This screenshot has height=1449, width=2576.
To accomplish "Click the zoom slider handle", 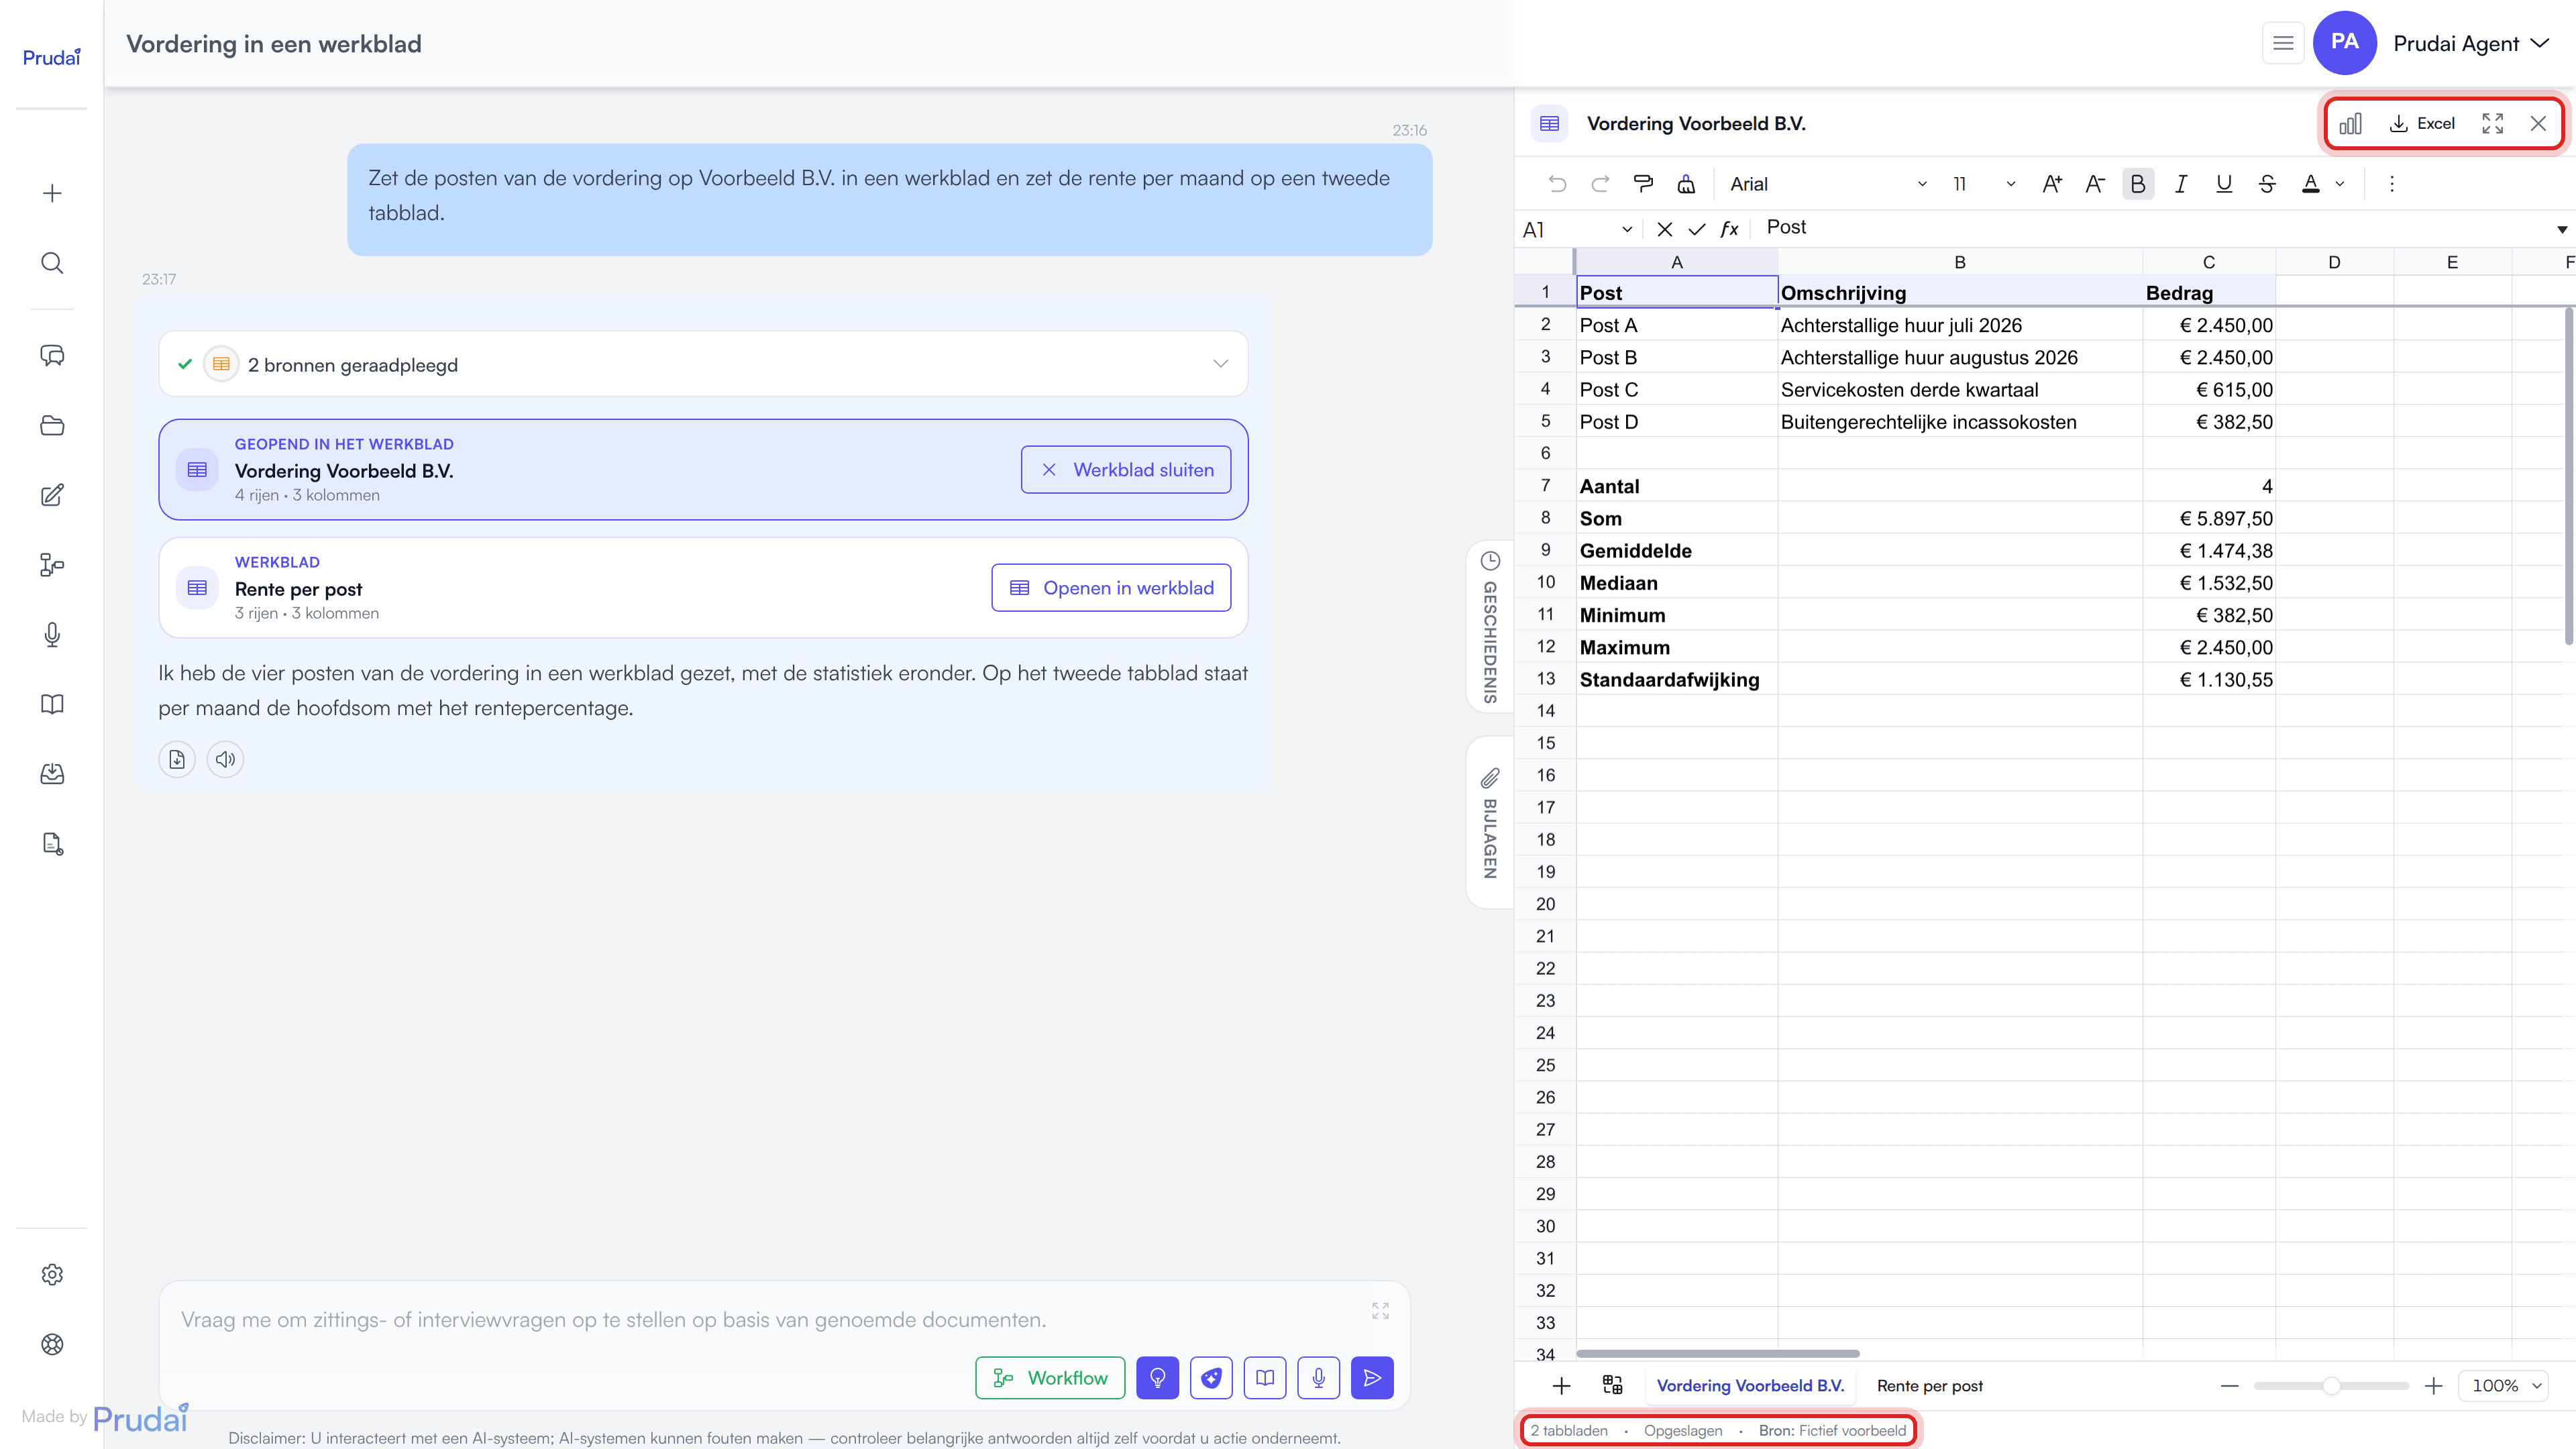I will (2331, 1386).
